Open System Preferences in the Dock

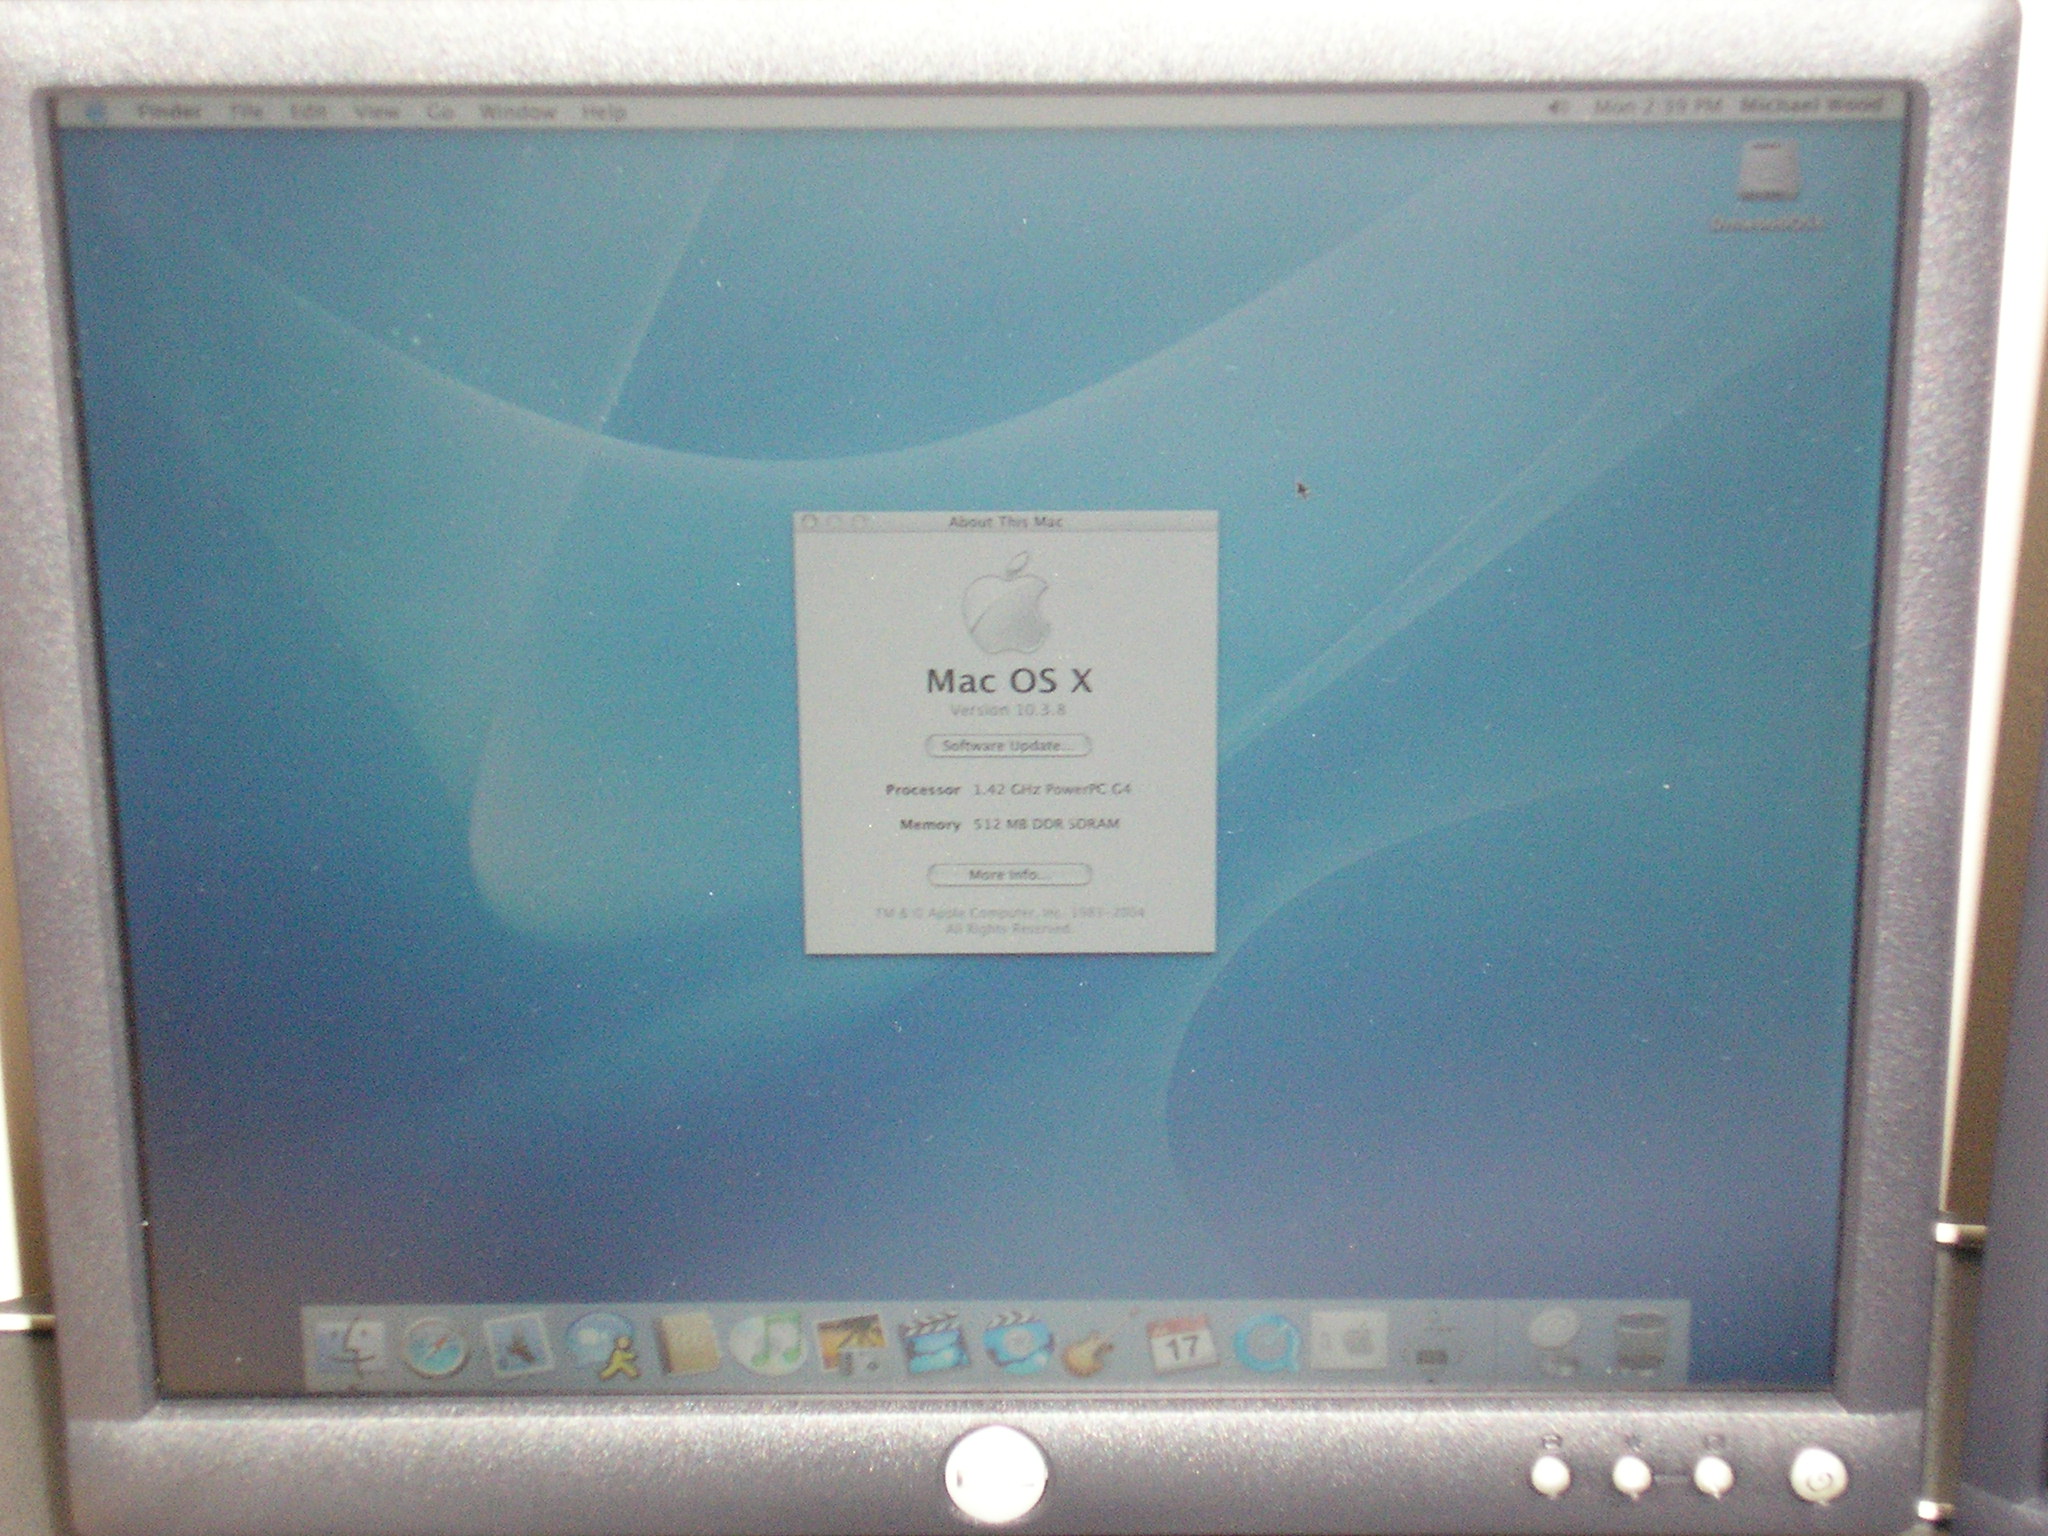tap(1350, 1341)
